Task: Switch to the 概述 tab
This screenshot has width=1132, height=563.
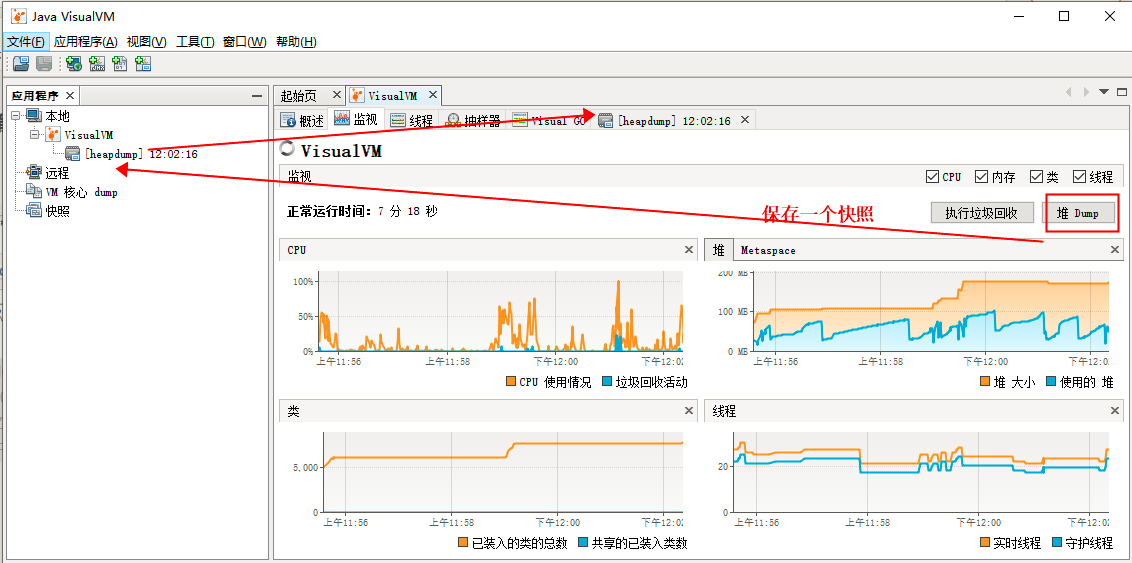Action: [x=302, y=121]
